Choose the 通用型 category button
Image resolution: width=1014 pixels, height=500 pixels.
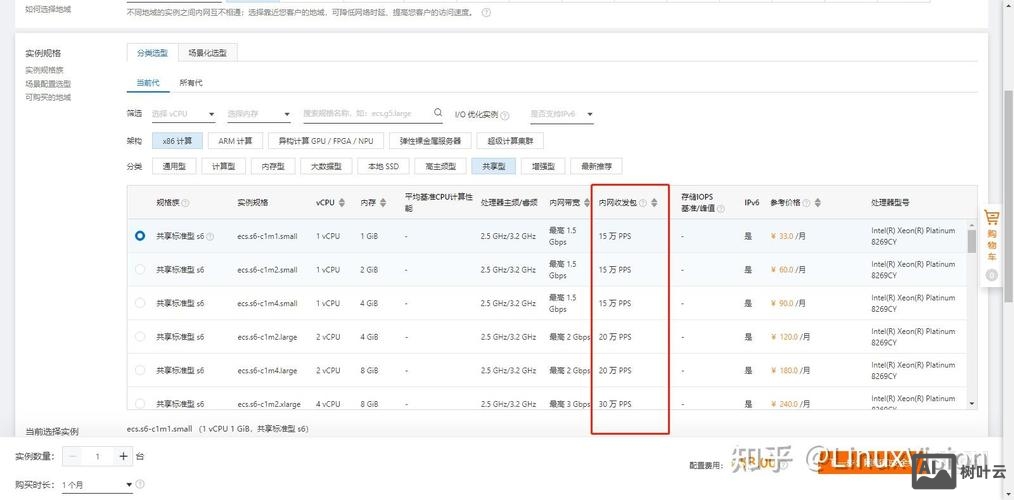pyautogui.click(x=174, y=166)
